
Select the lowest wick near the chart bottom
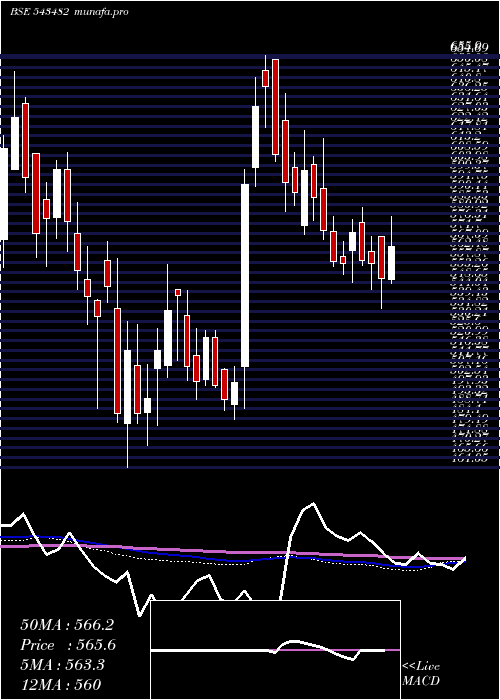click(x=127, y=446)
